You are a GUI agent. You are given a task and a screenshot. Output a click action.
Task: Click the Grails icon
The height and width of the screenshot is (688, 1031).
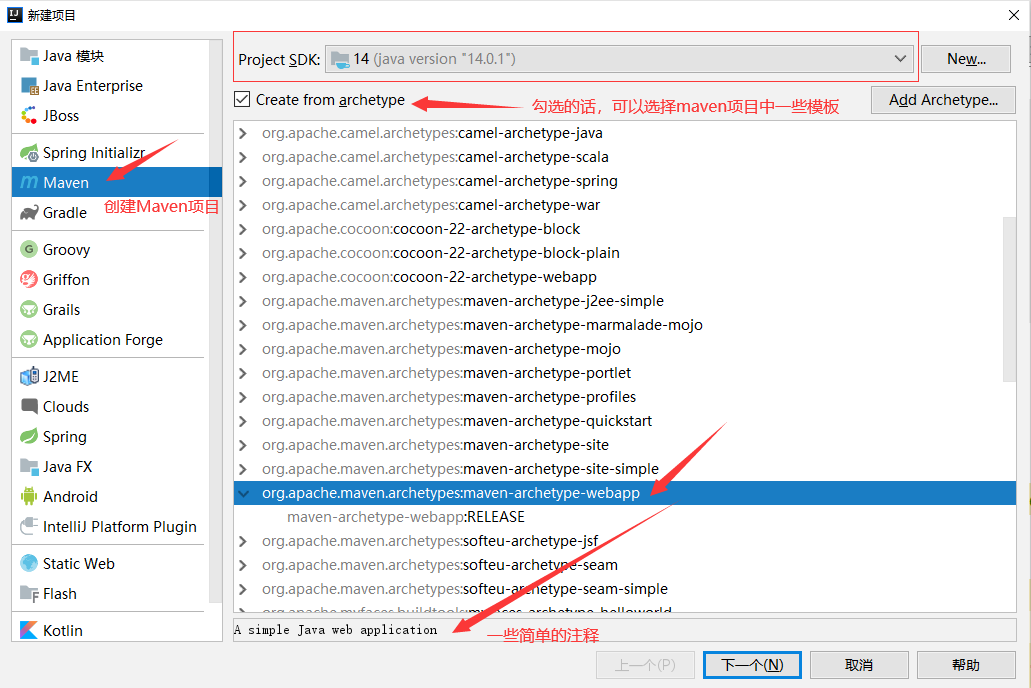(x=29, y=309)
